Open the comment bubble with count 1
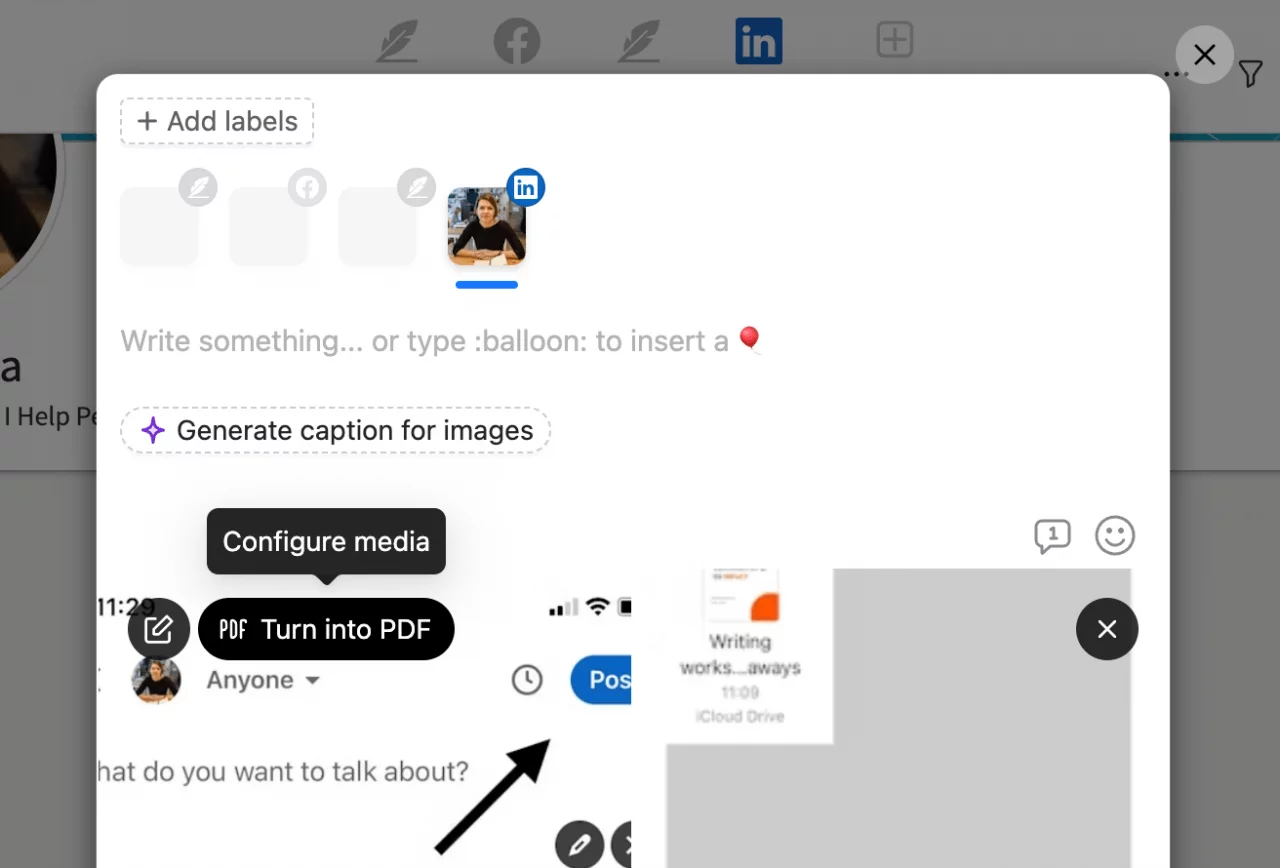The height and width of the screenshot is (868, 1280). pos(1052,536)
